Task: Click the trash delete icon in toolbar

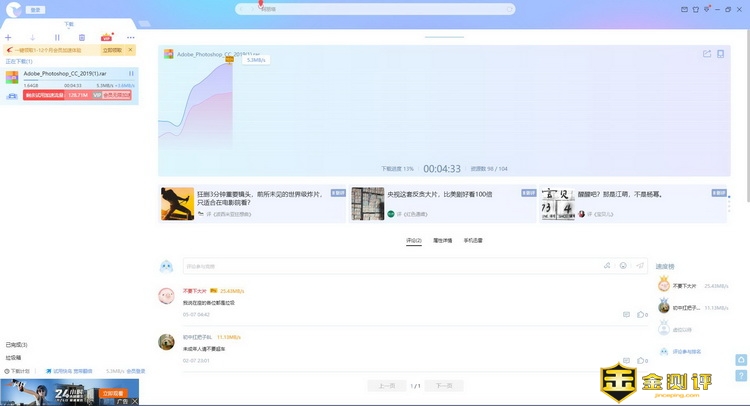Action: click(x=82, y=37)
